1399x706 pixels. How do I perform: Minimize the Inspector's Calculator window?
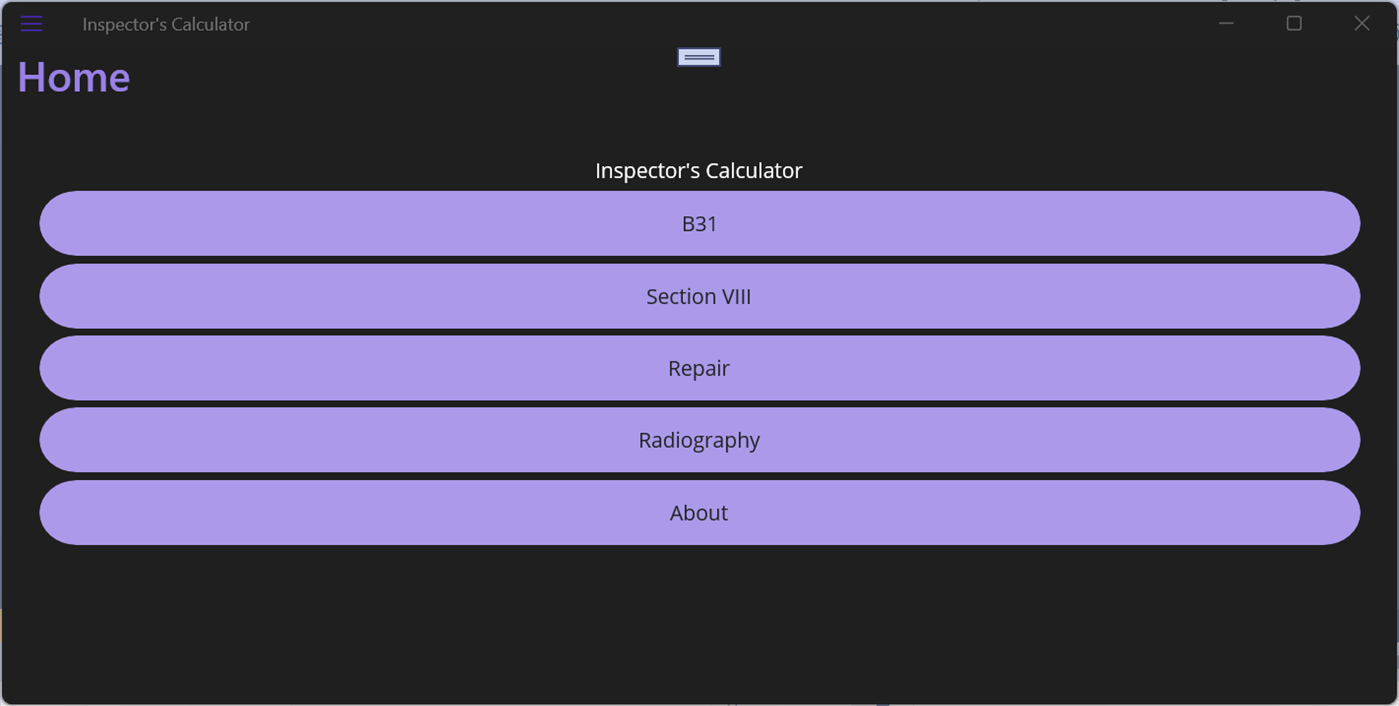pos(1226,23)
